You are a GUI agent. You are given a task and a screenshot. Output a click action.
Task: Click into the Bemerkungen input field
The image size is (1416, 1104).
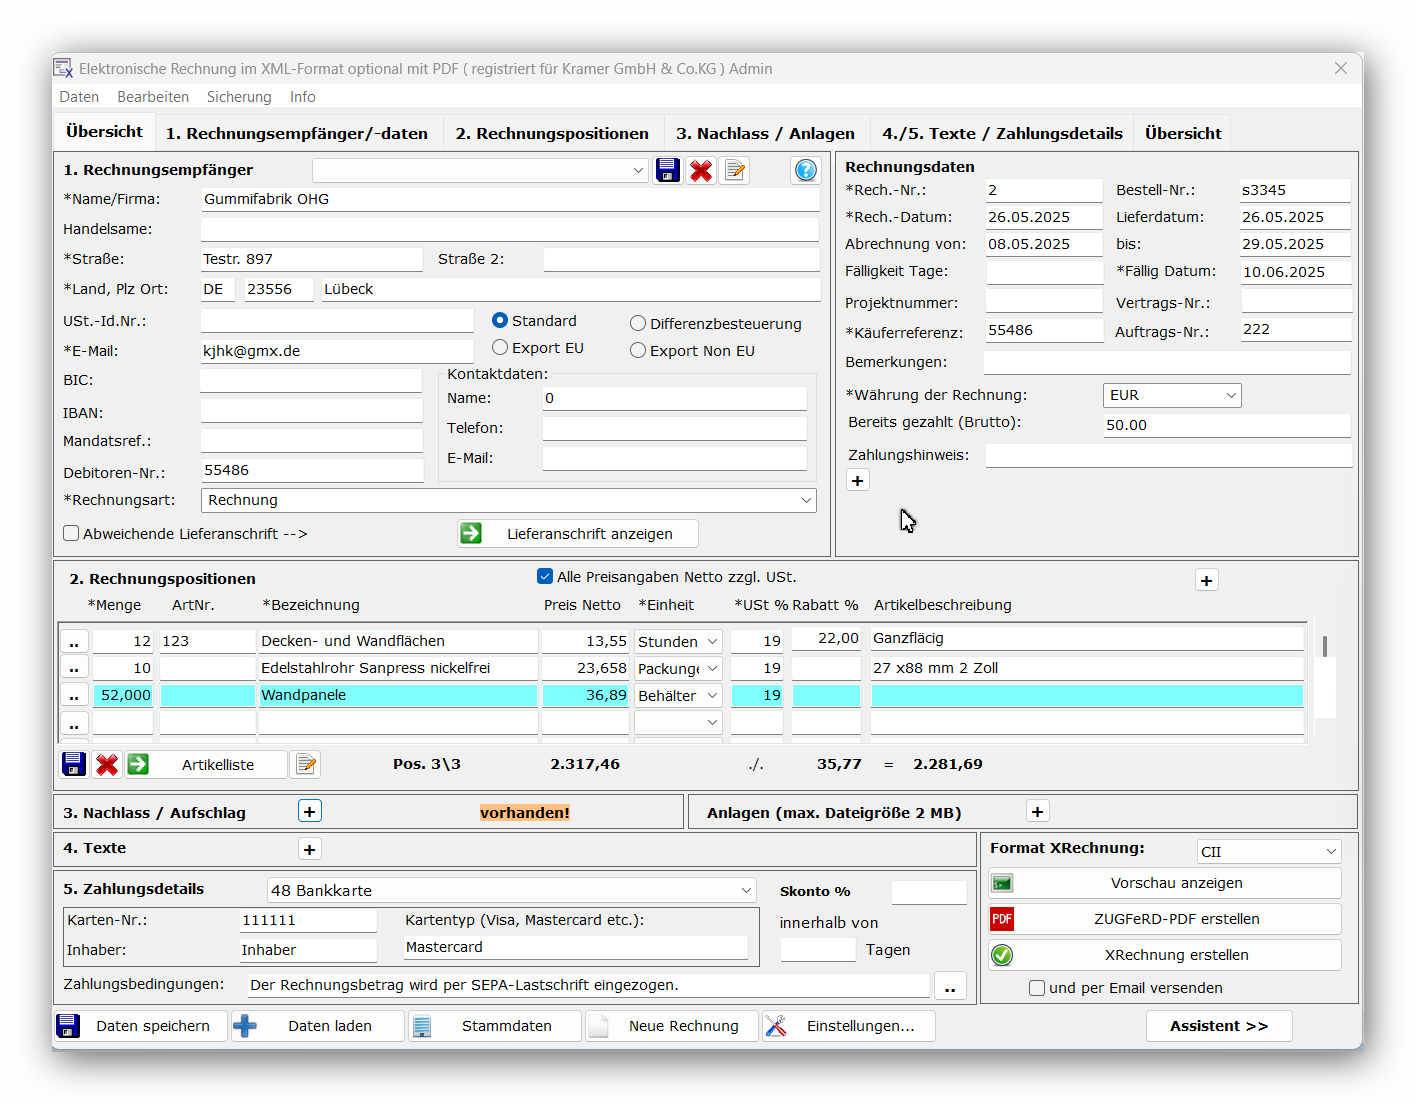1166,362
